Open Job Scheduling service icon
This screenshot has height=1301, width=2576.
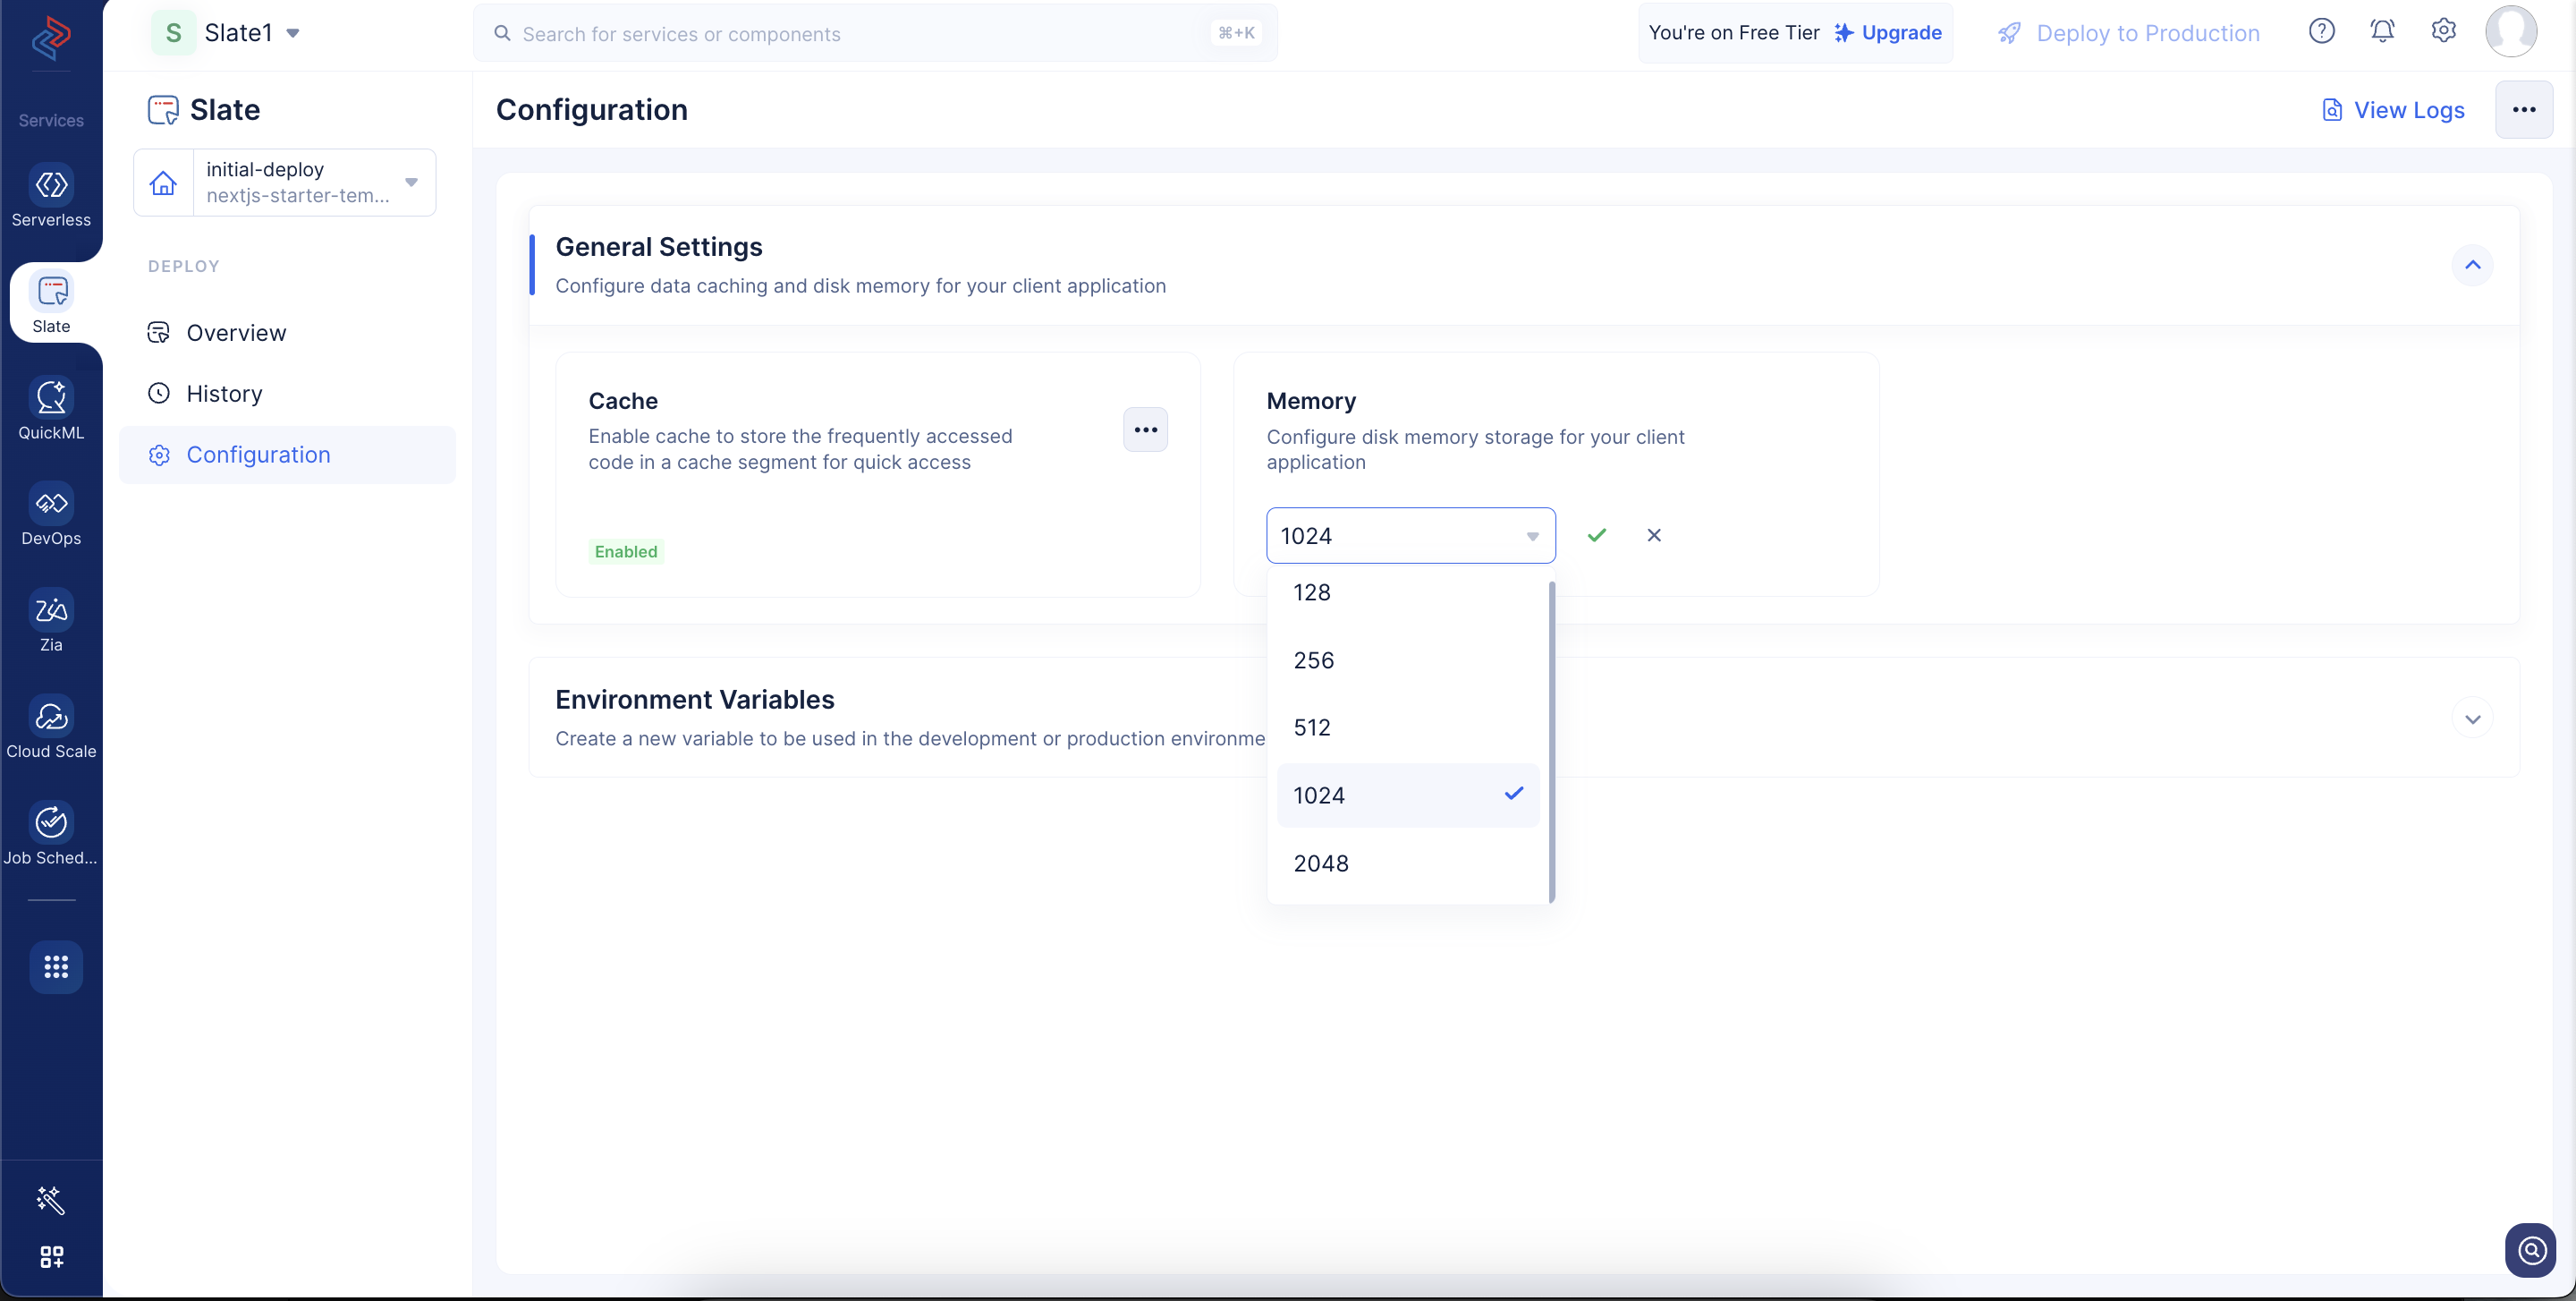click(x=51, y=823)
